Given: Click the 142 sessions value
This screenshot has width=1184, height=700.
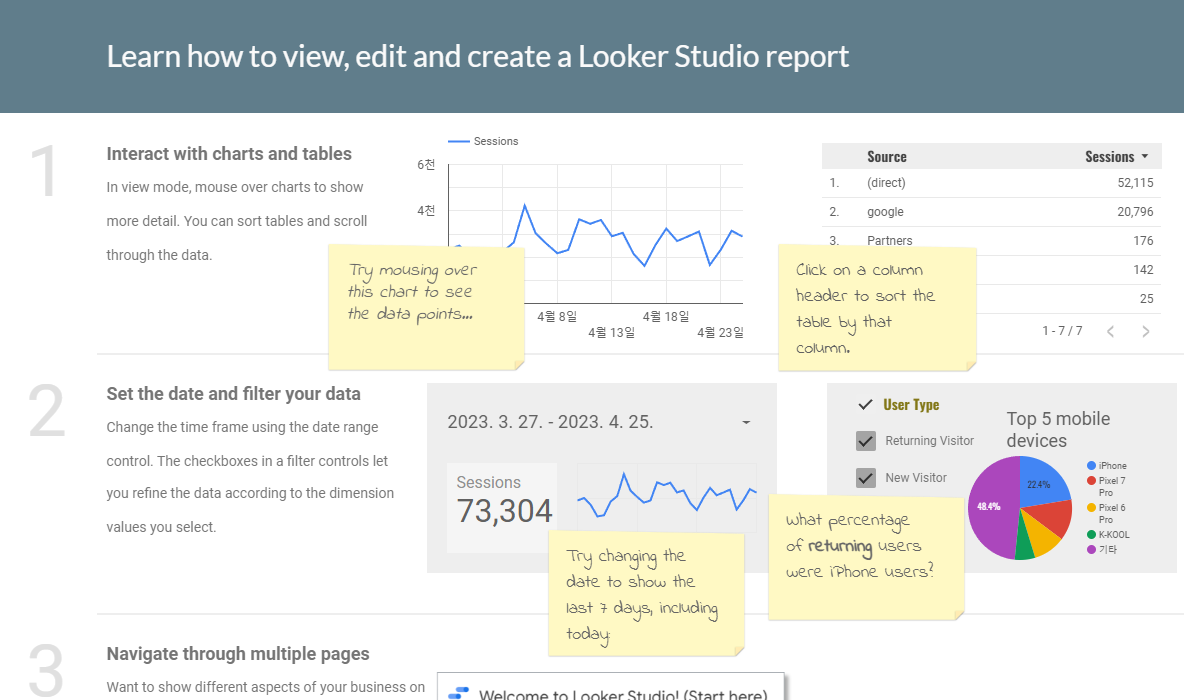Looking at the screenshot, I should pyautogui.click(x=1143, y=270).
